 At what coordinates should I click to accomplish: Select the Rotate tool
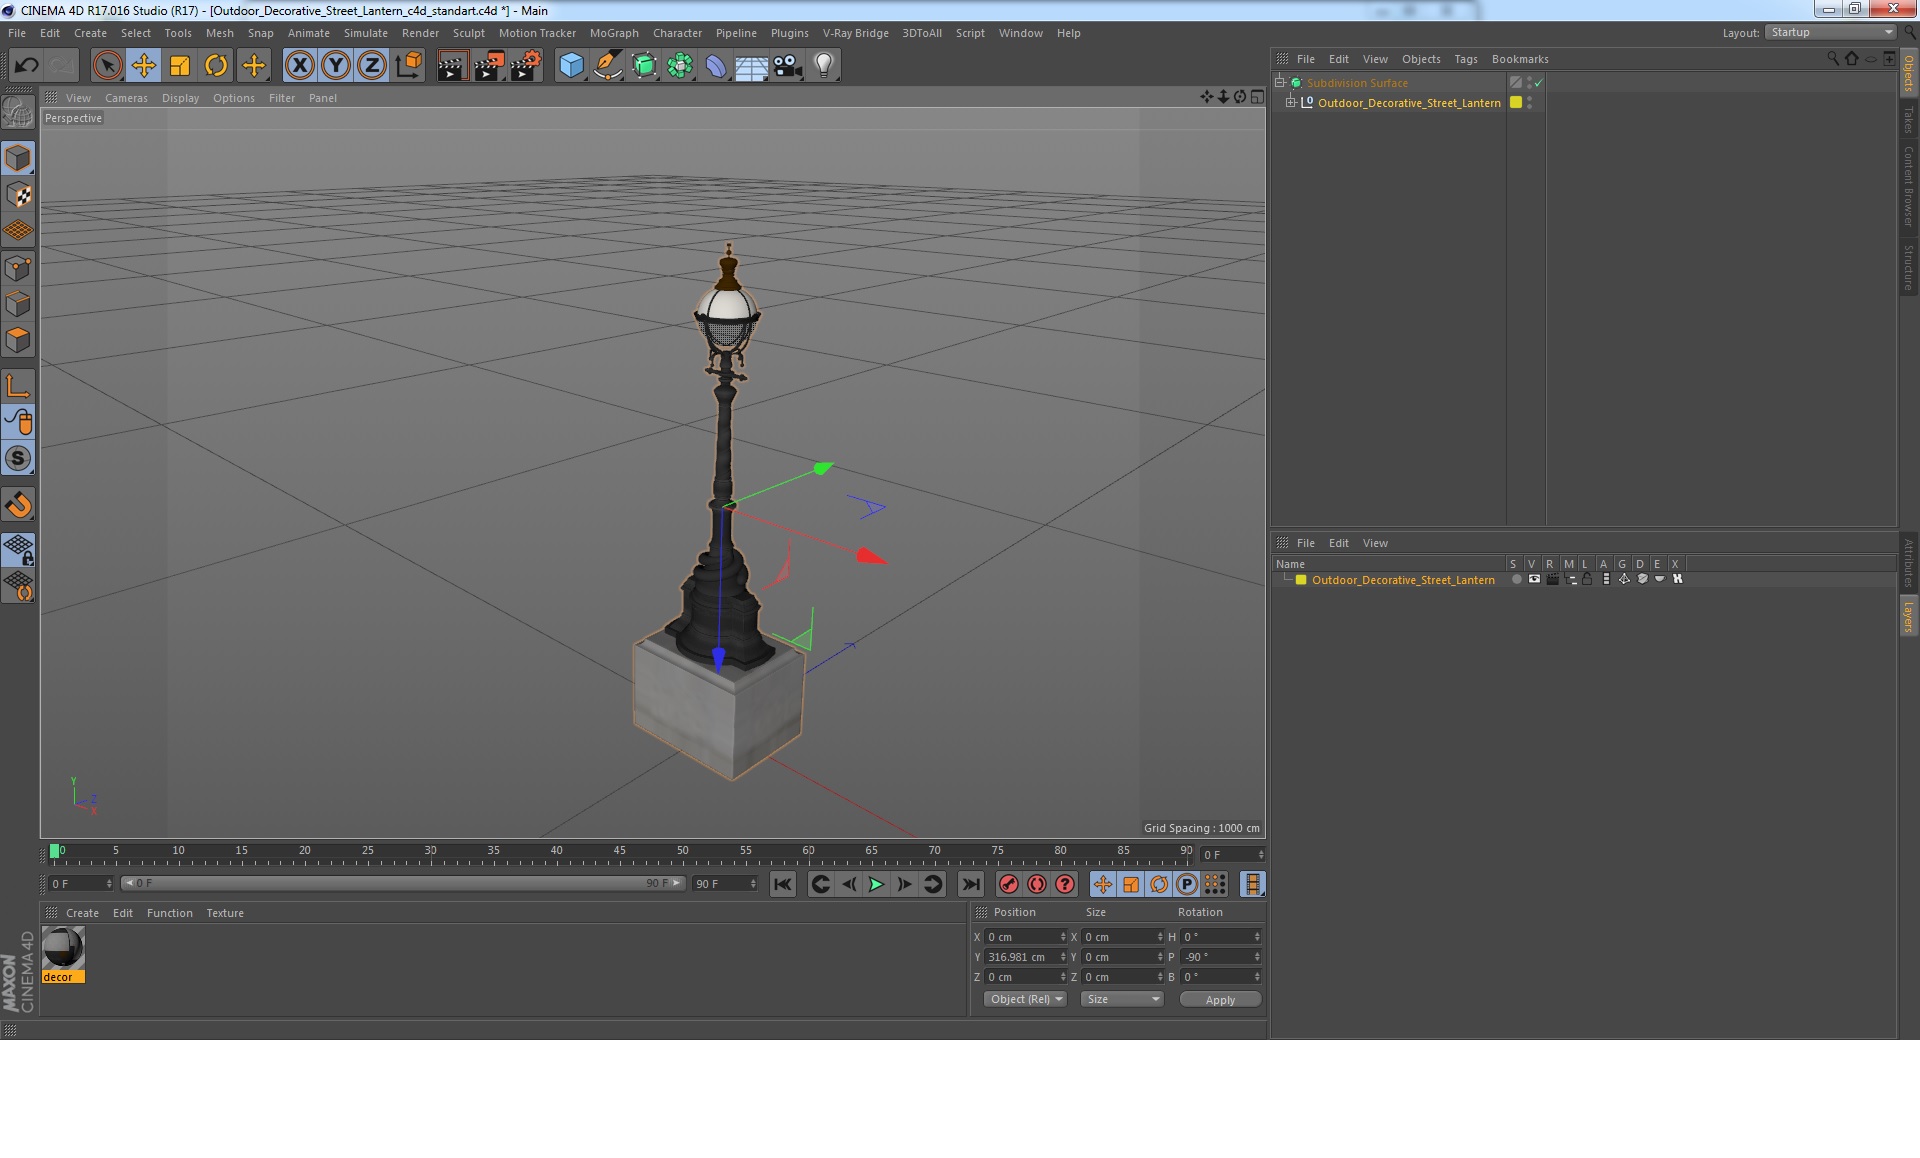click(216, 66)
